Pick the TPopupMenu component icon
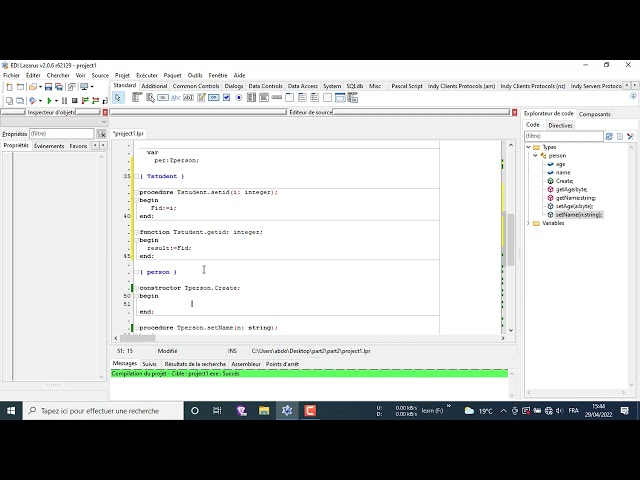 [x=150, y=98]
